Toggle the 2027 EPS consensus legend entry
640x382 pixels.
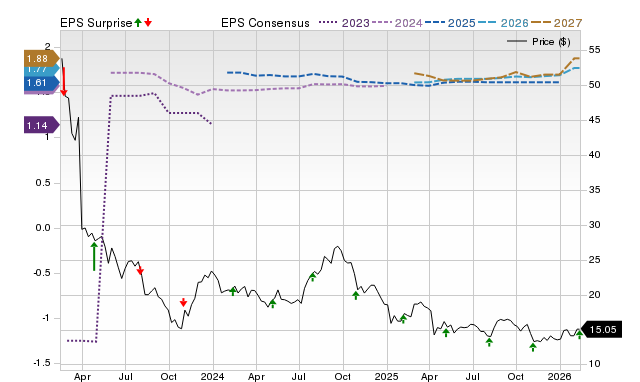click(556, 23)
